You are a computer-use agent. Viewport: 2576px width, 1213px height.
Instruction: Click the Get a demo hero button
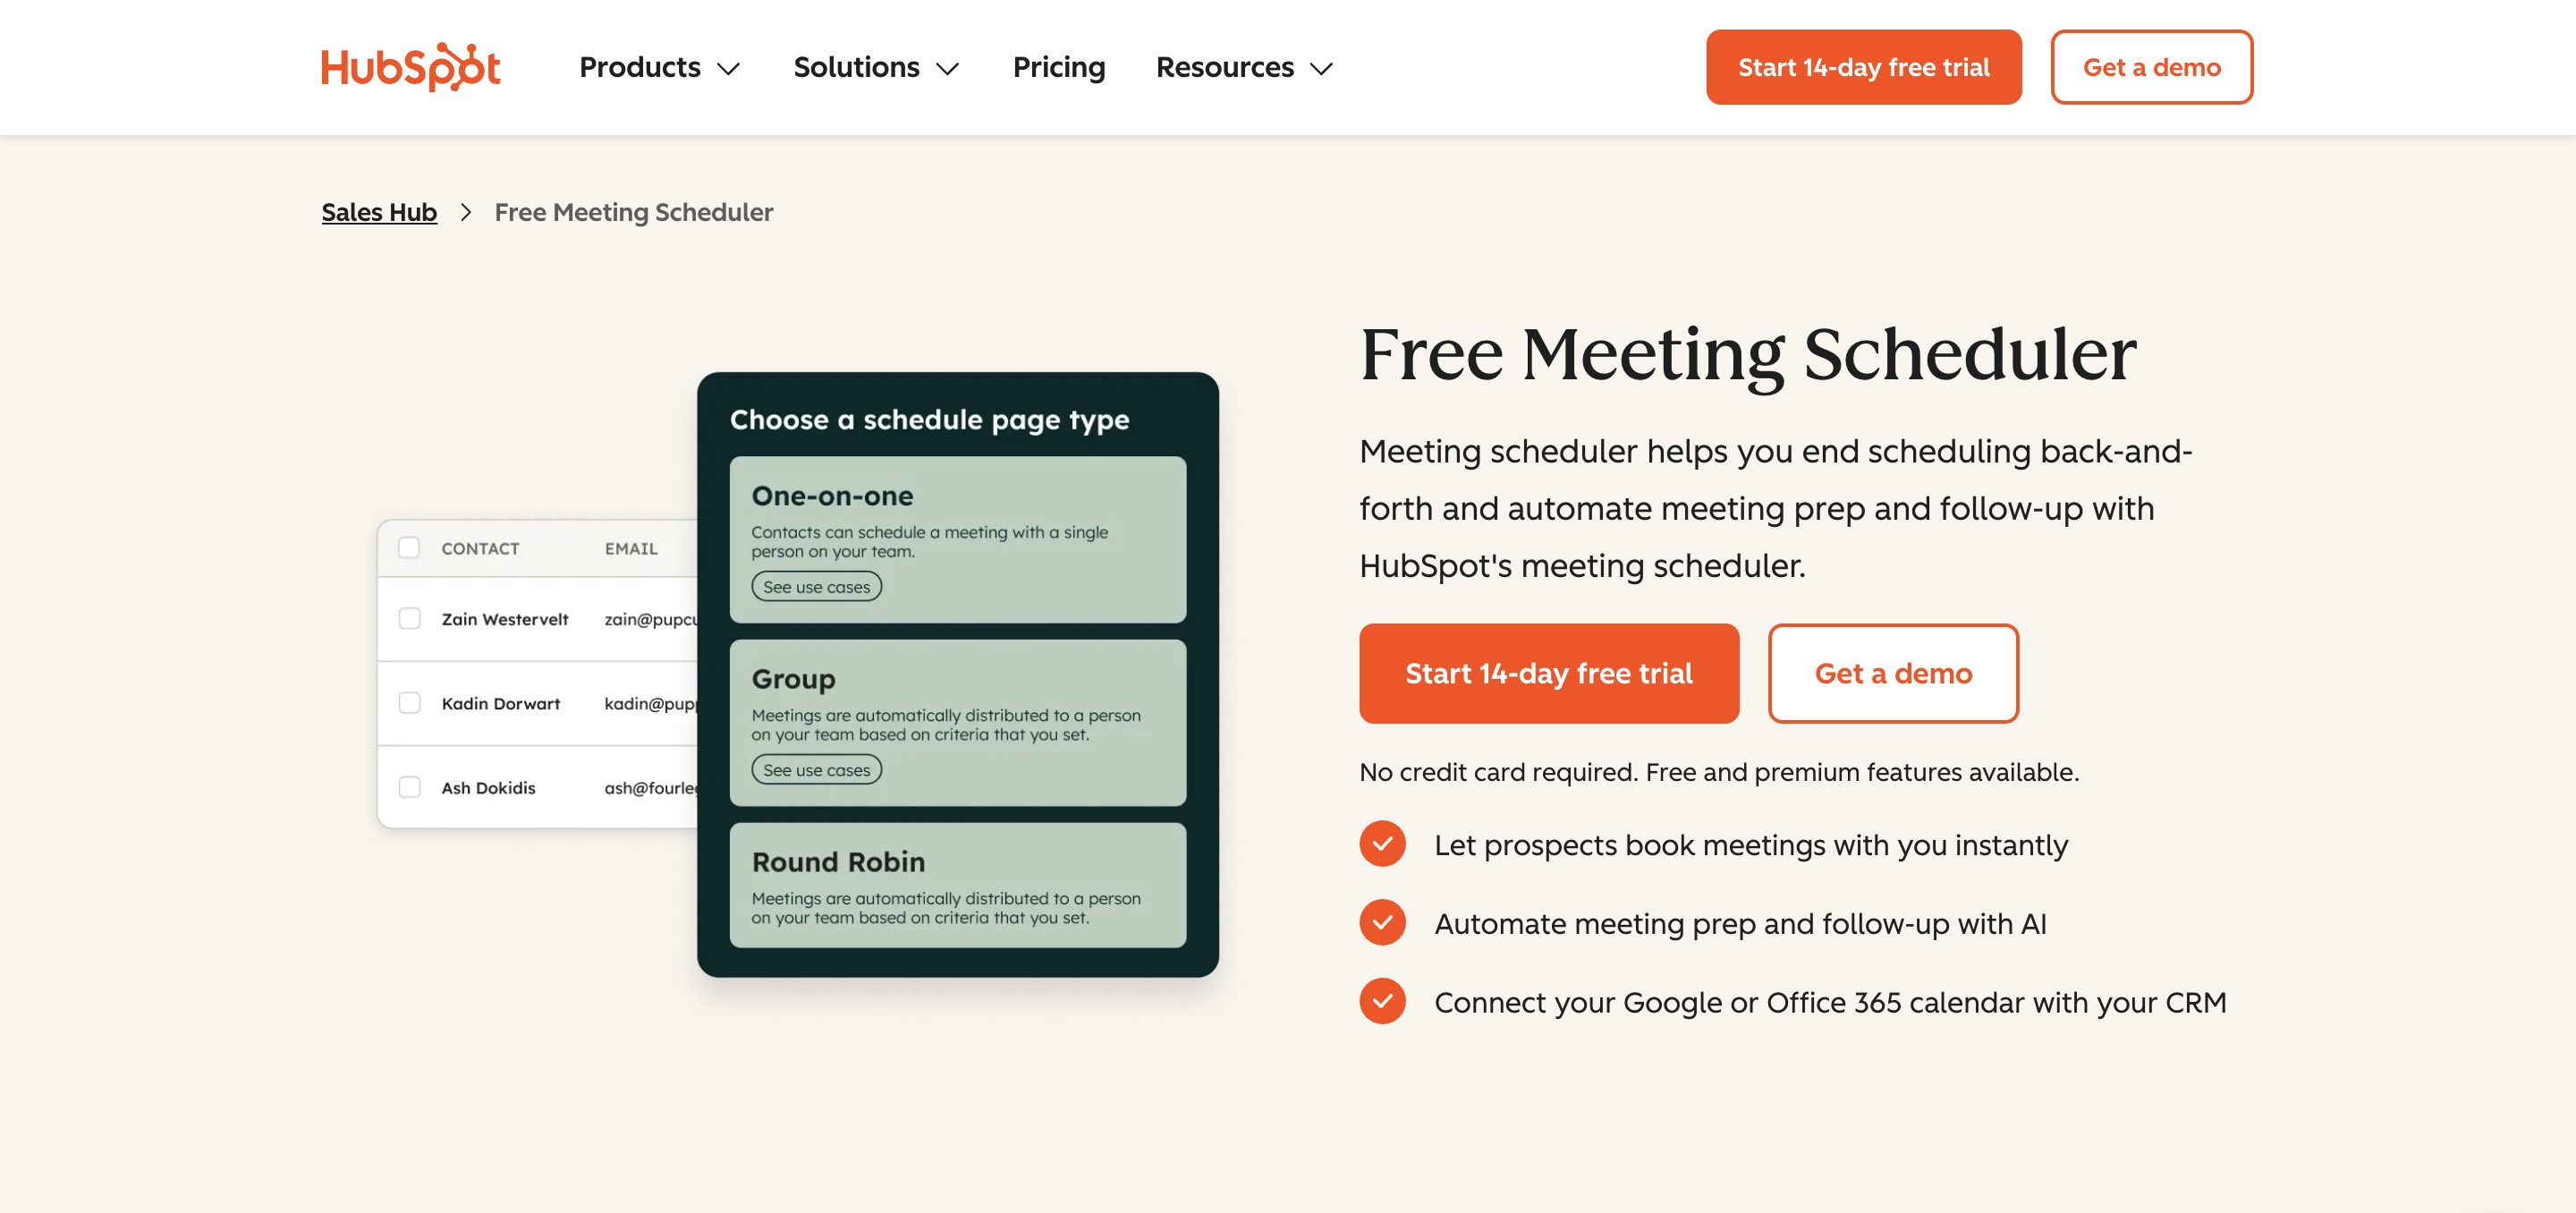click(x=1892, y=673)
